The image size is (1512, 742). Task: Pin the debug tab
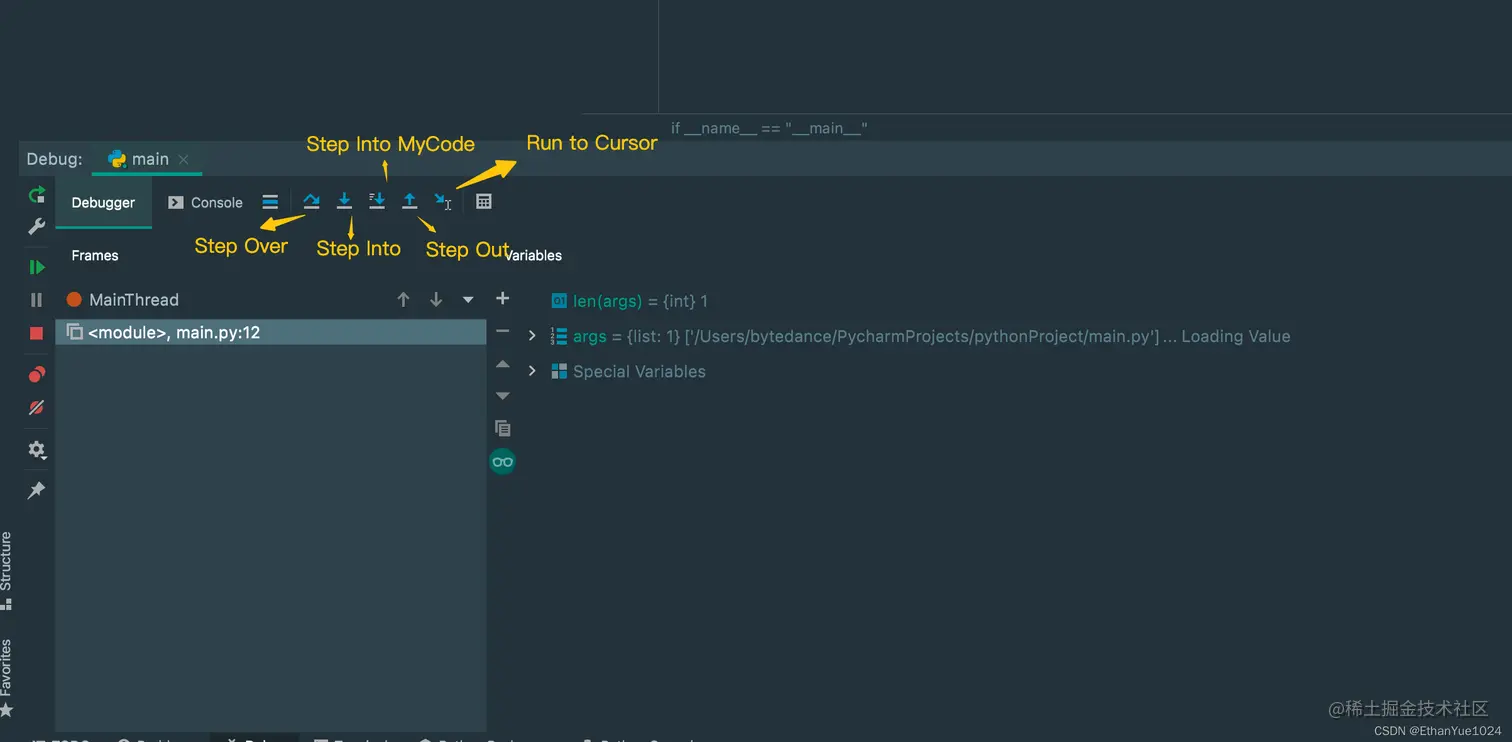click(37, 490)
